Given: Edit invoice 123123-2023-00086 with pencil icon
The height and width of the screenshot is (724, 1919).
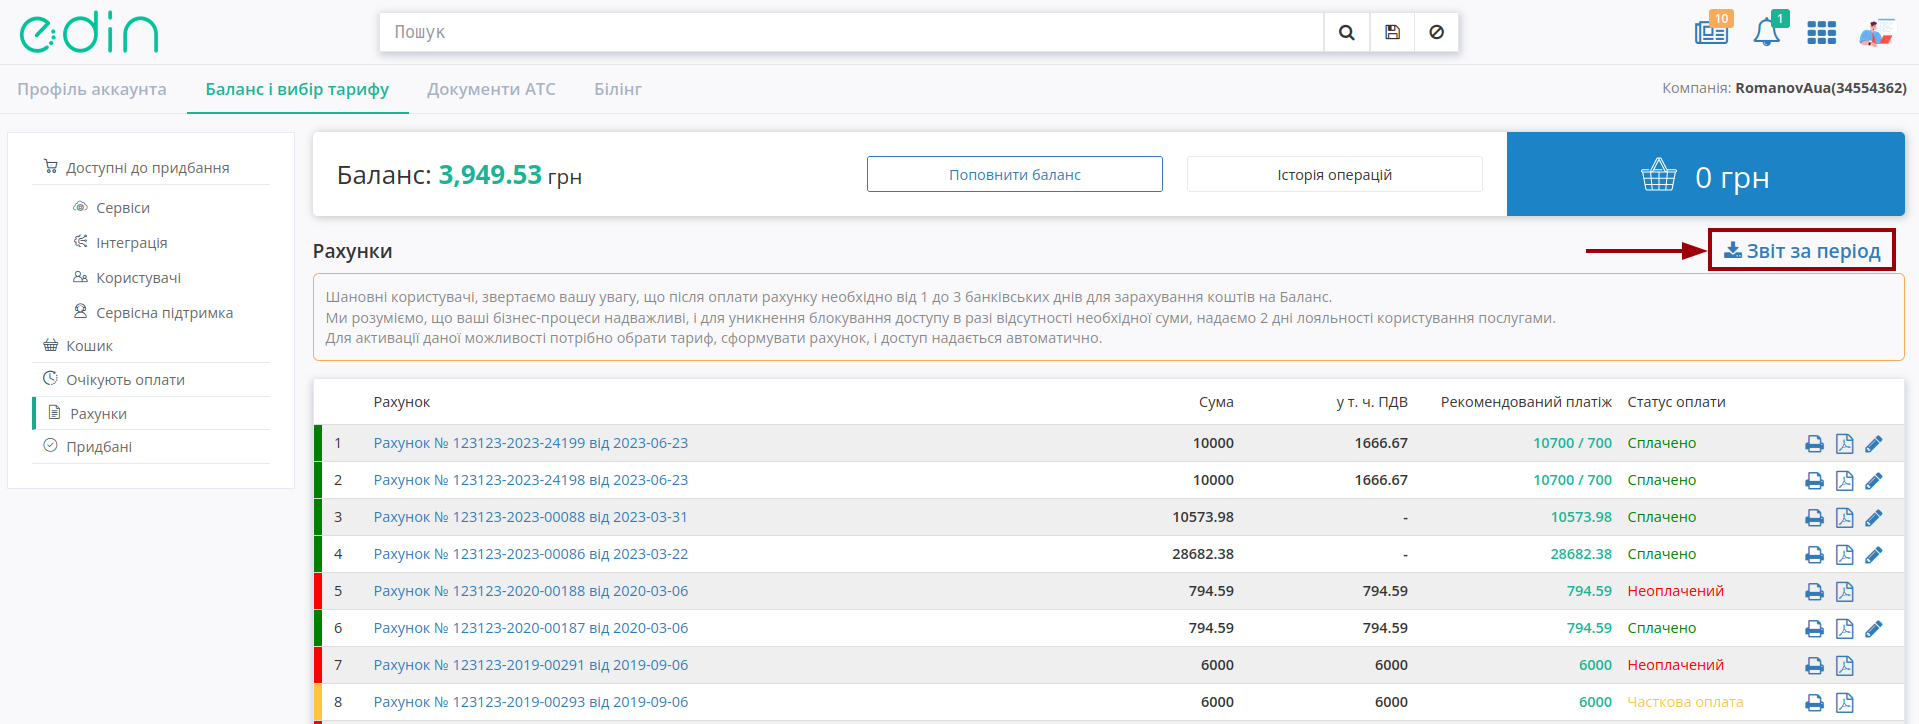Looking at the screenshot, I should point(1874,555).
